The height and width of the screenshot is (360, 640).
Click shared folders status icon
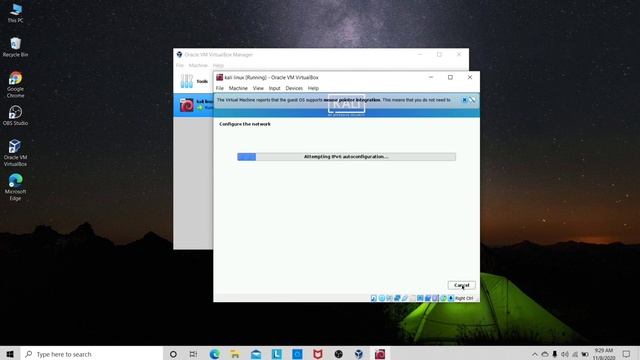tap(413, 298)
